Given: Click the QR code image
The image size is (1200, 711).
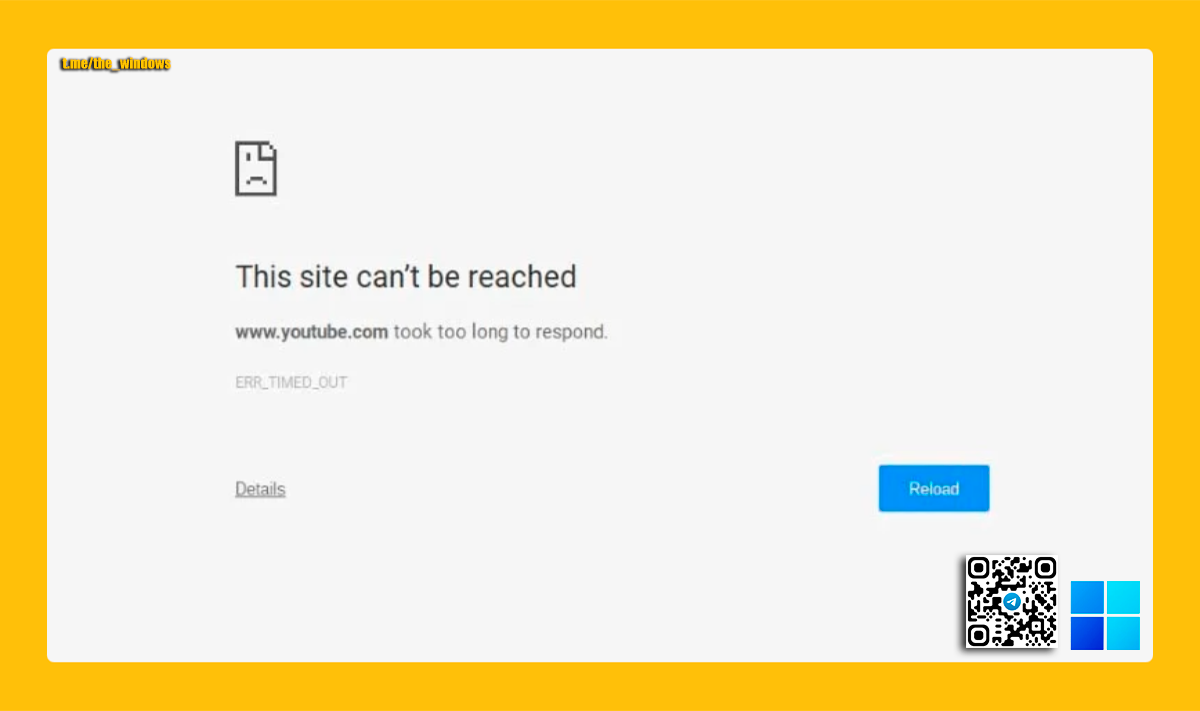Looking at the screenshot, I should click(1011, 602).
